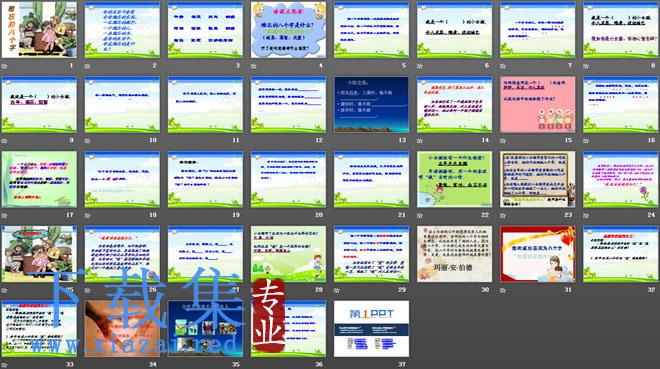The height and width of the screenshot is (369, 660).
Task: Select slide 37 with the 第1PPT logo
Action: 371,329
